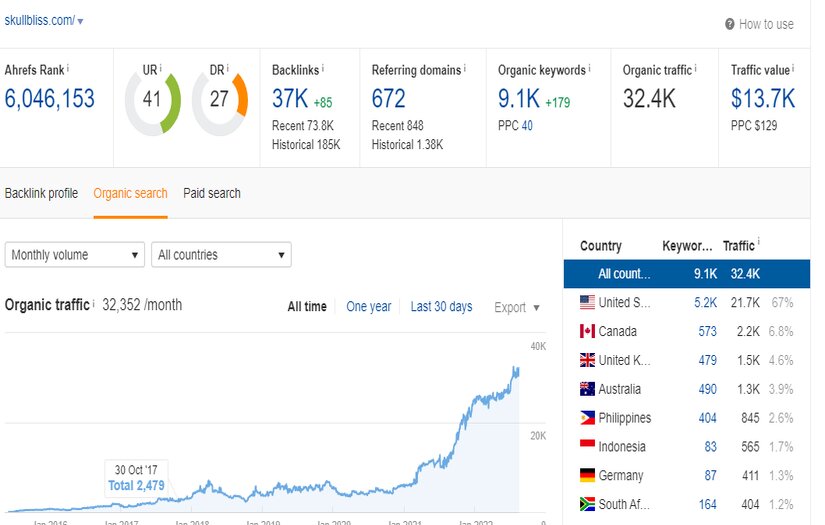825x525 pixels.
Task: Click the United Kingdom flag icon
Action: [x=587, y=360]
